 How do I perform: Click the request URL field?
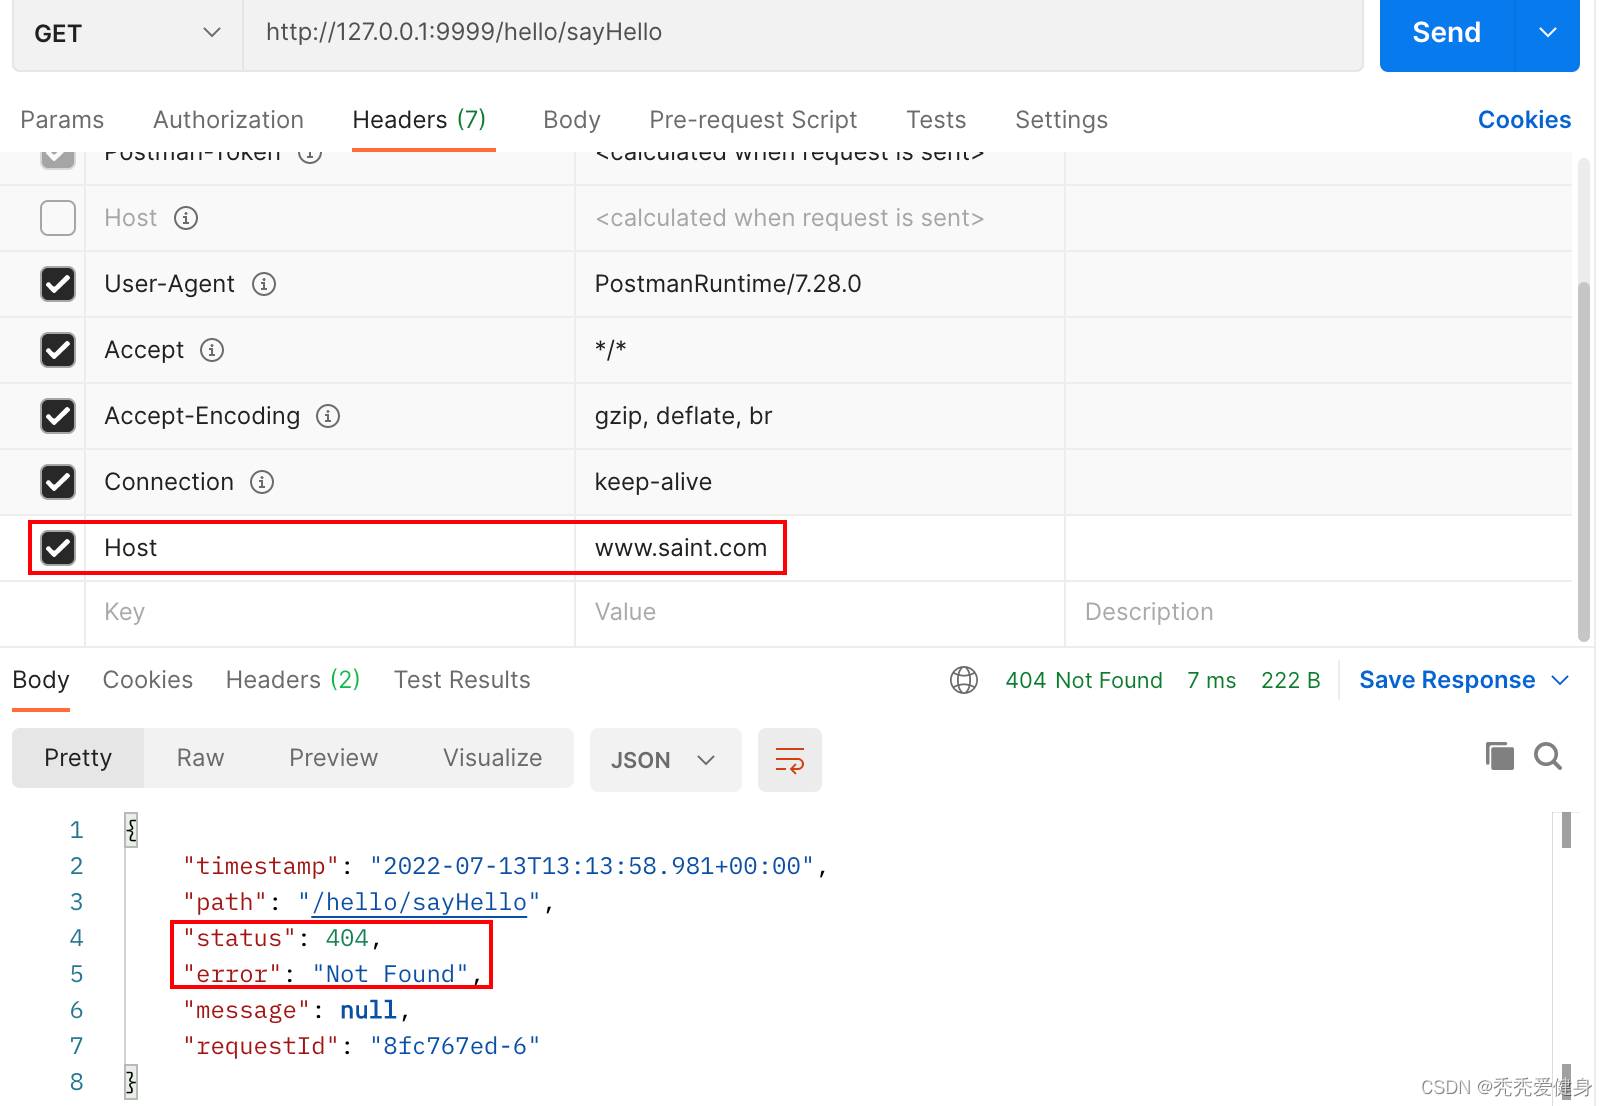coord(803,33)
